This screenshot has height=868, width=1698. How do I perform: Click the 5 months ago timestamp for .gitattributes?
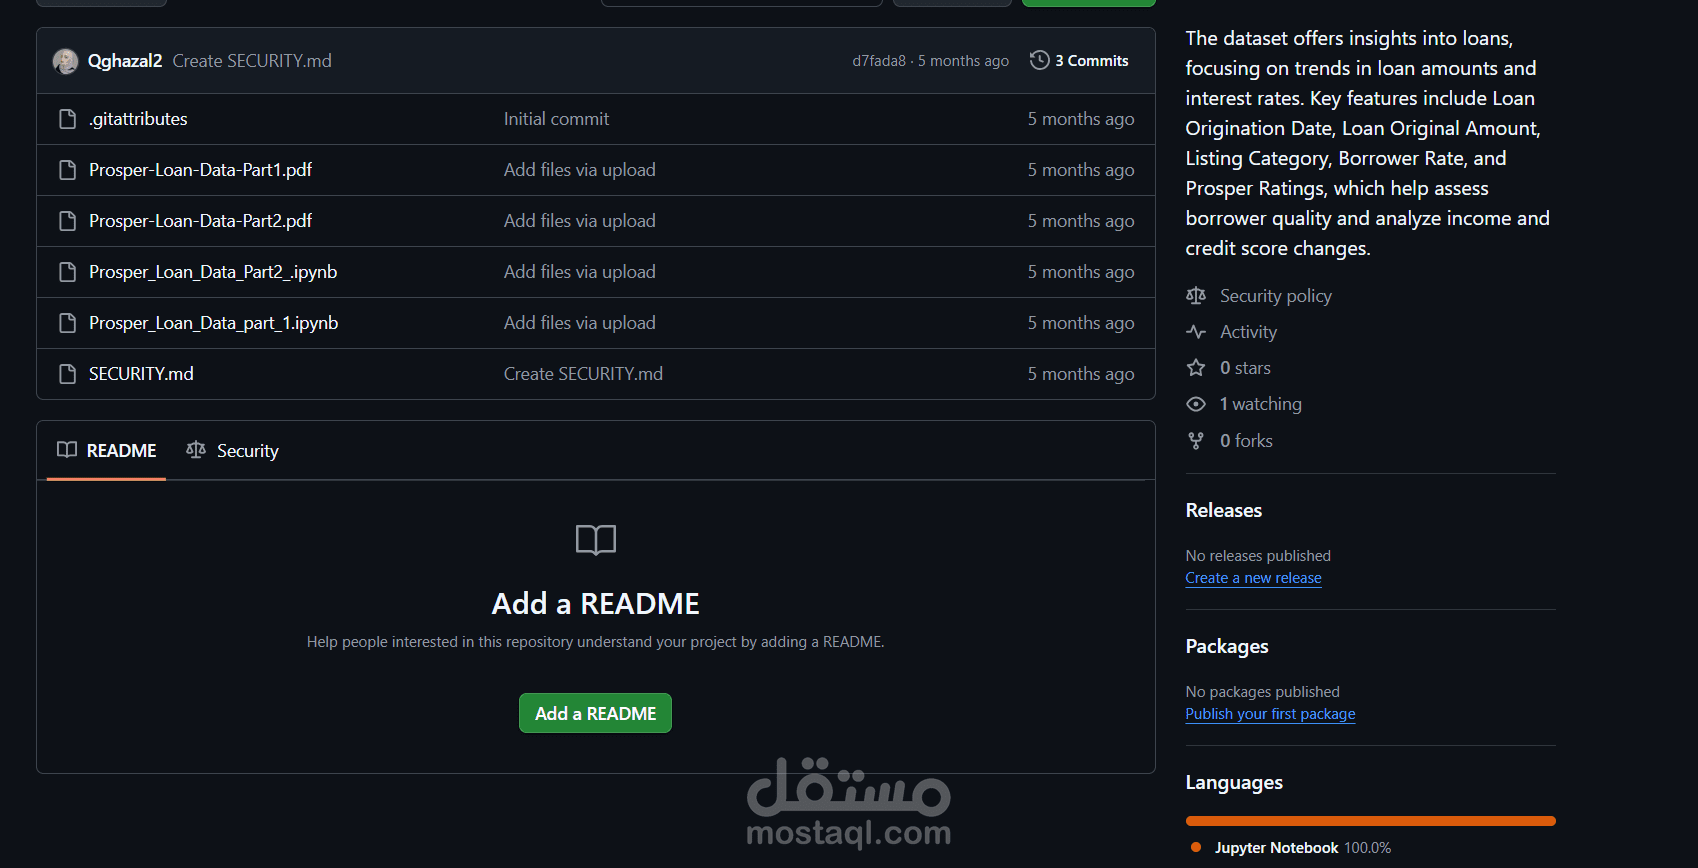pyautogui.click(x=1081, y=119)
